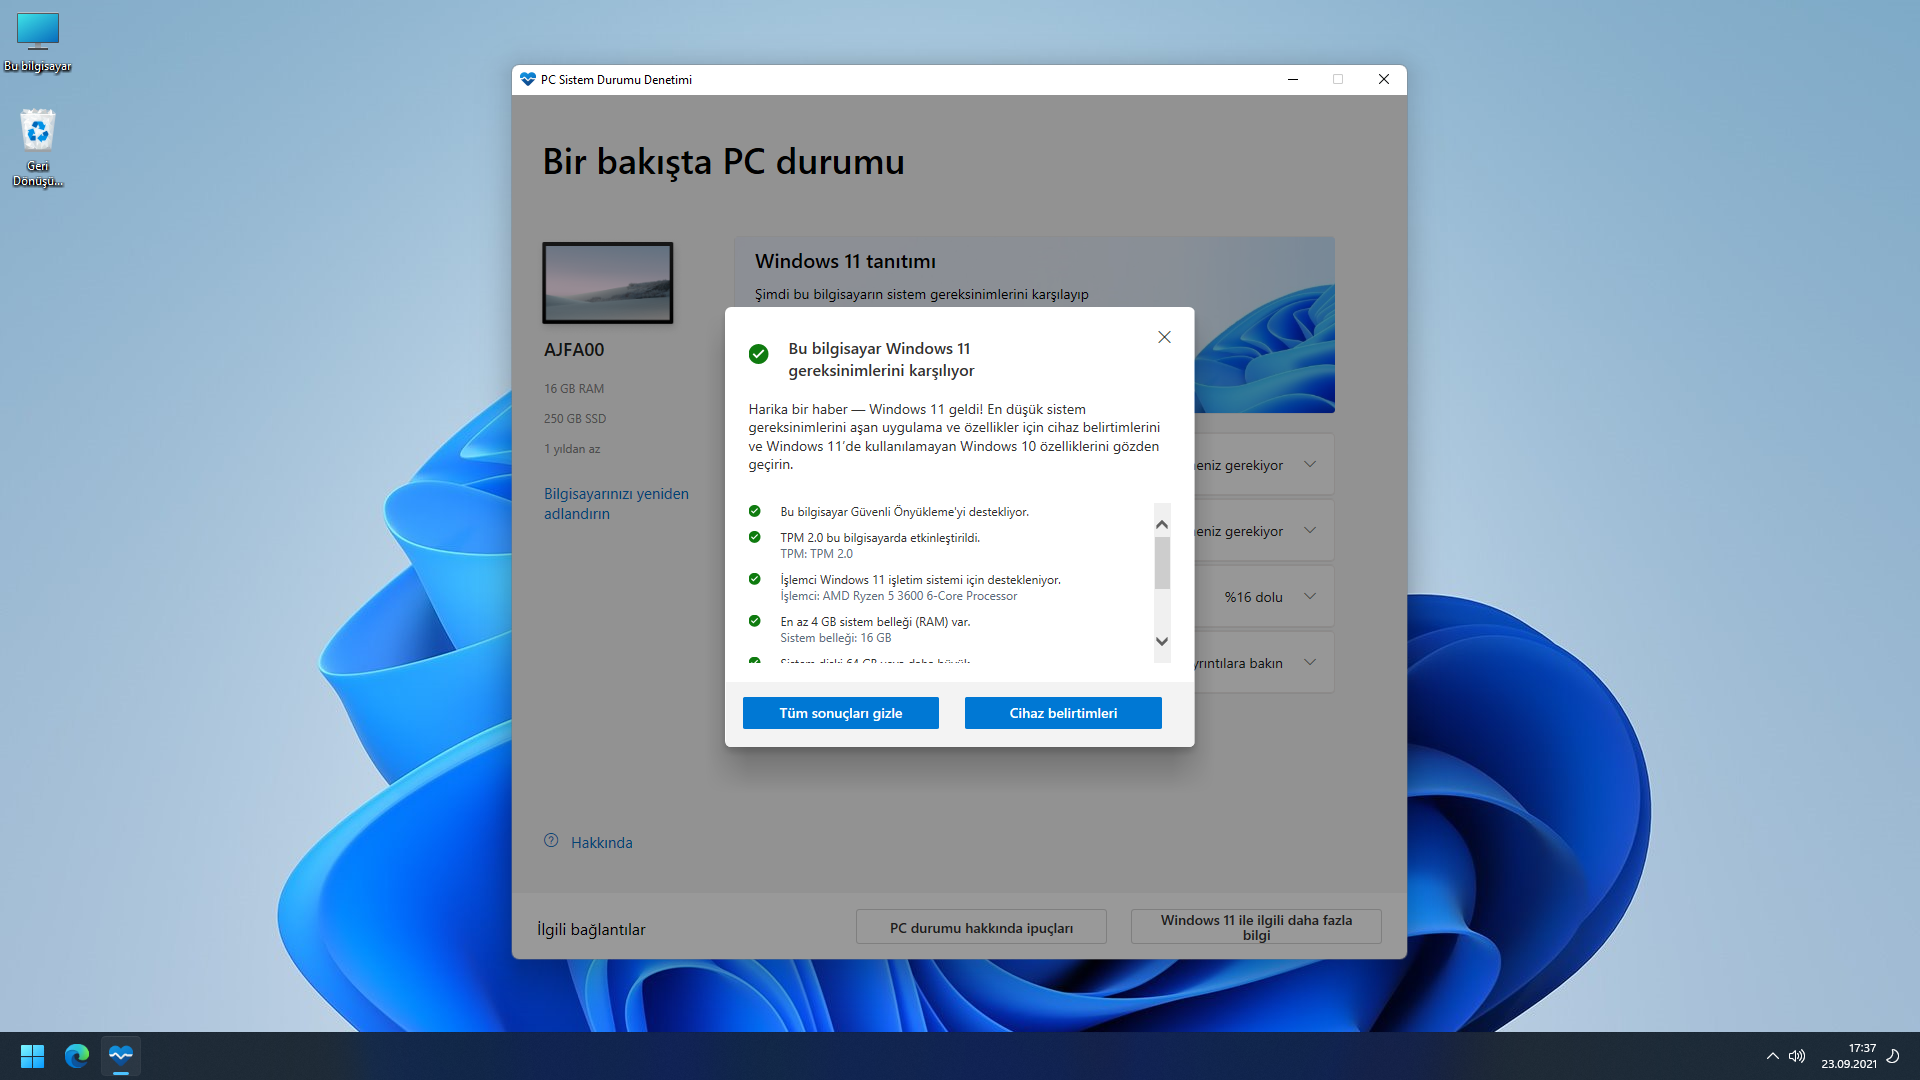The width and height of the screenshot is (1920, 1080).
Task: Click the Hakkında question mark icon
Action: pyautogui.click(x=551, y=841)
